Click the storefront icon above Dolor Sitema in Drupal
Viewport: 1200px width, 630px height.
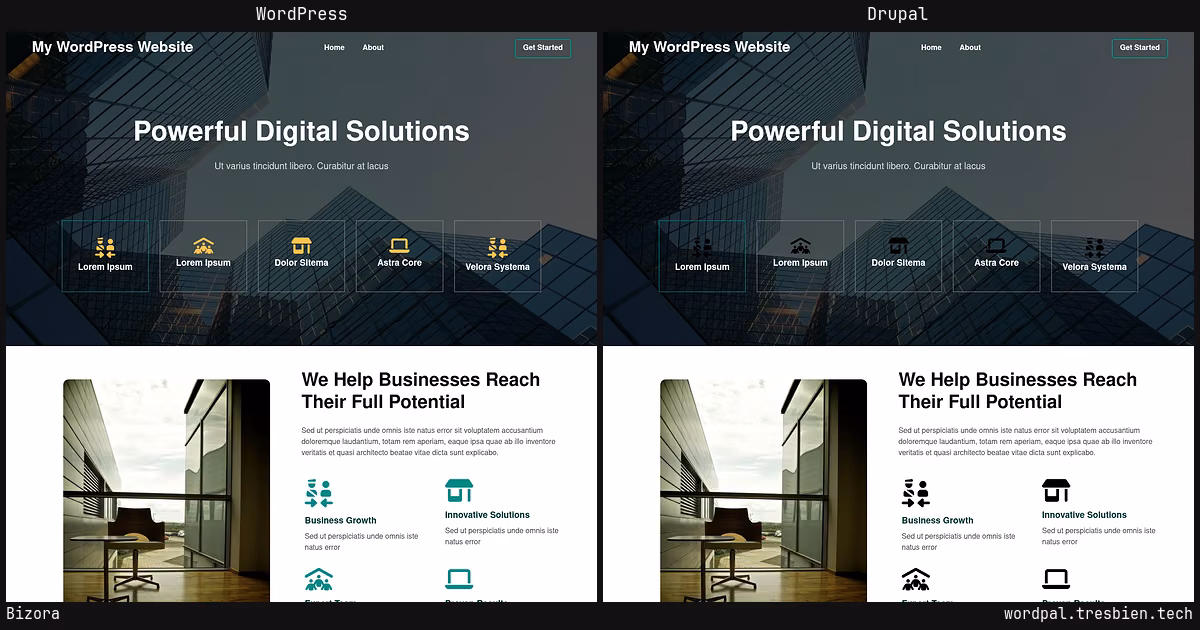(898, 245)
